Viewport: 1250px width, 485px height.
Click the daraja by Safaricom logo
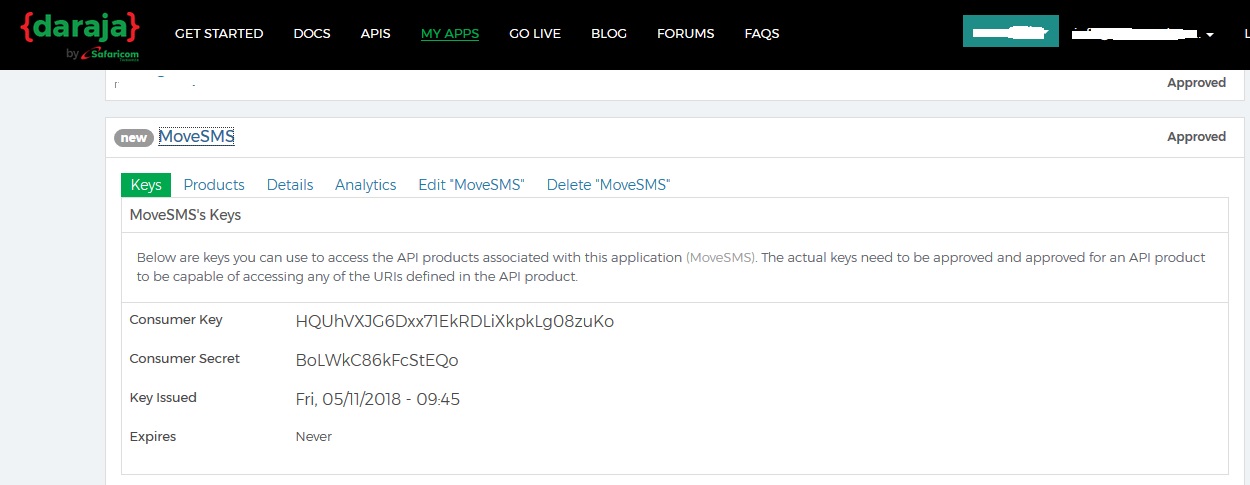[79, 35]
